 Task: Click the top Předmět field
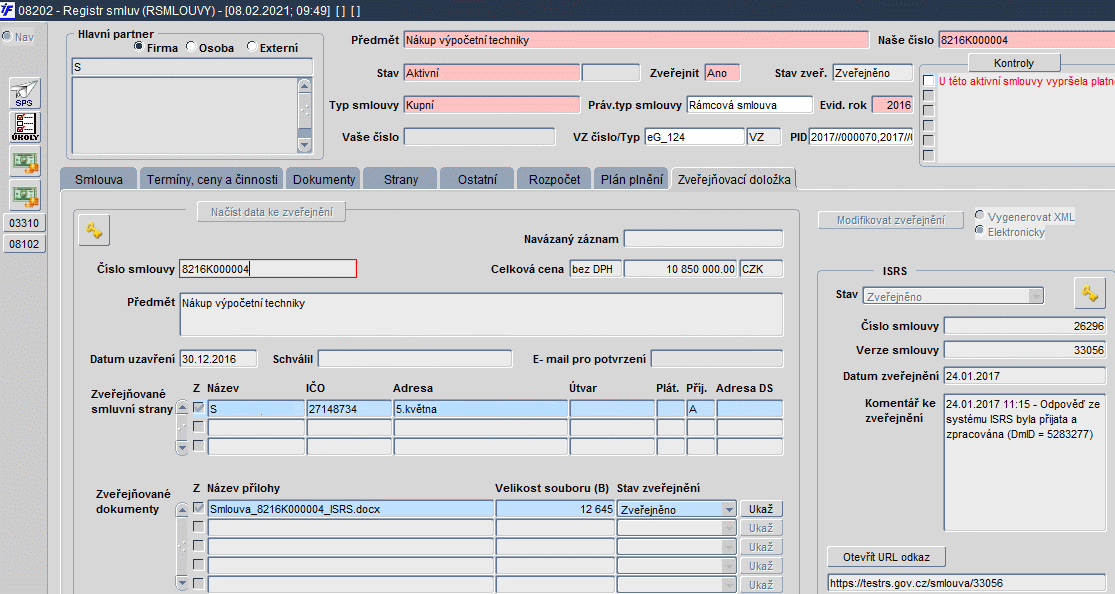[x=636, y=40]
